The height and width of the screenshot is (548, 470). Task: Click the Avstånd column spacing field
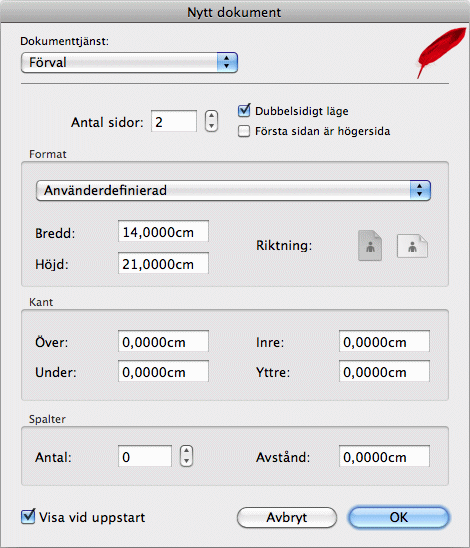point(384,456)
